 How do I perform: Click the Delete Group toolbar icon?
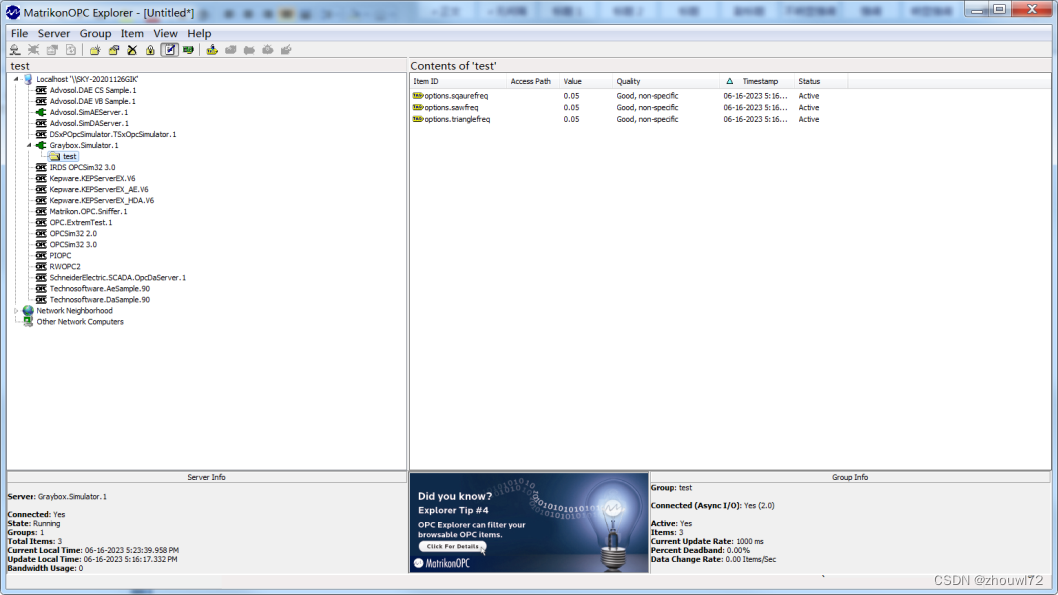(130, 50)
